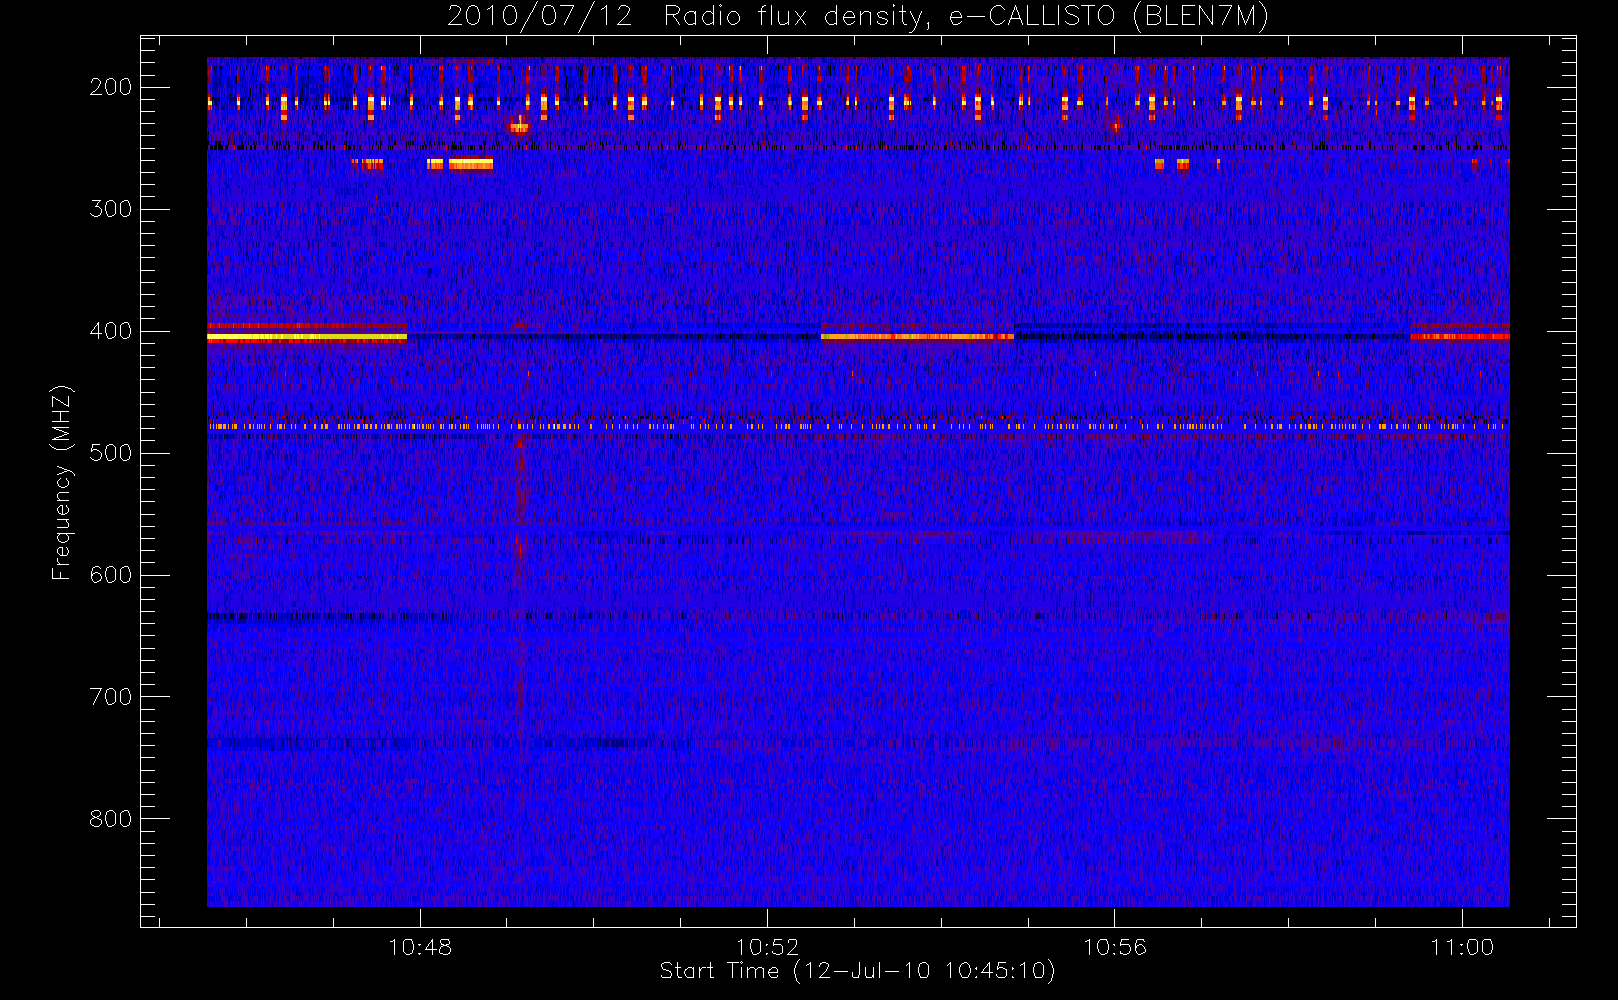Click the time tick label 10:48
Viewport: 1618px width, 1000px height.
(x=420, y=947)
